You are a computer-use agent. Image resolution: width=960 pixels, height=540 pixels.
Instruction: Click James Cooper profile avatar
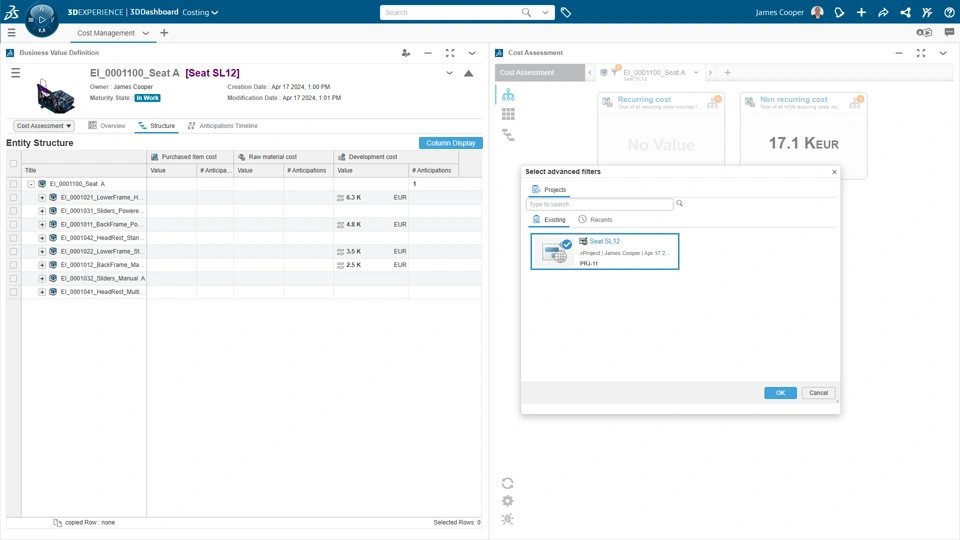point(817,12)
